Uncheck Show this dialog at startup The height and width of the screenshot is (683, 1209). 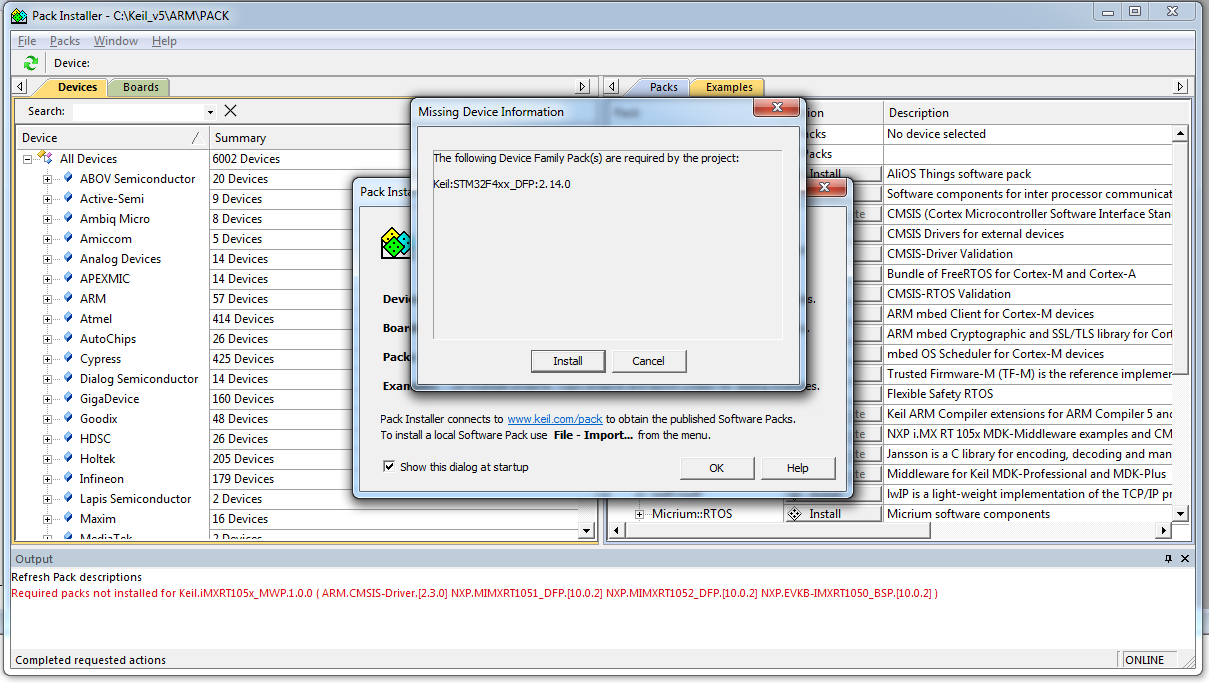pyautogui.click(x=390, y=467)
